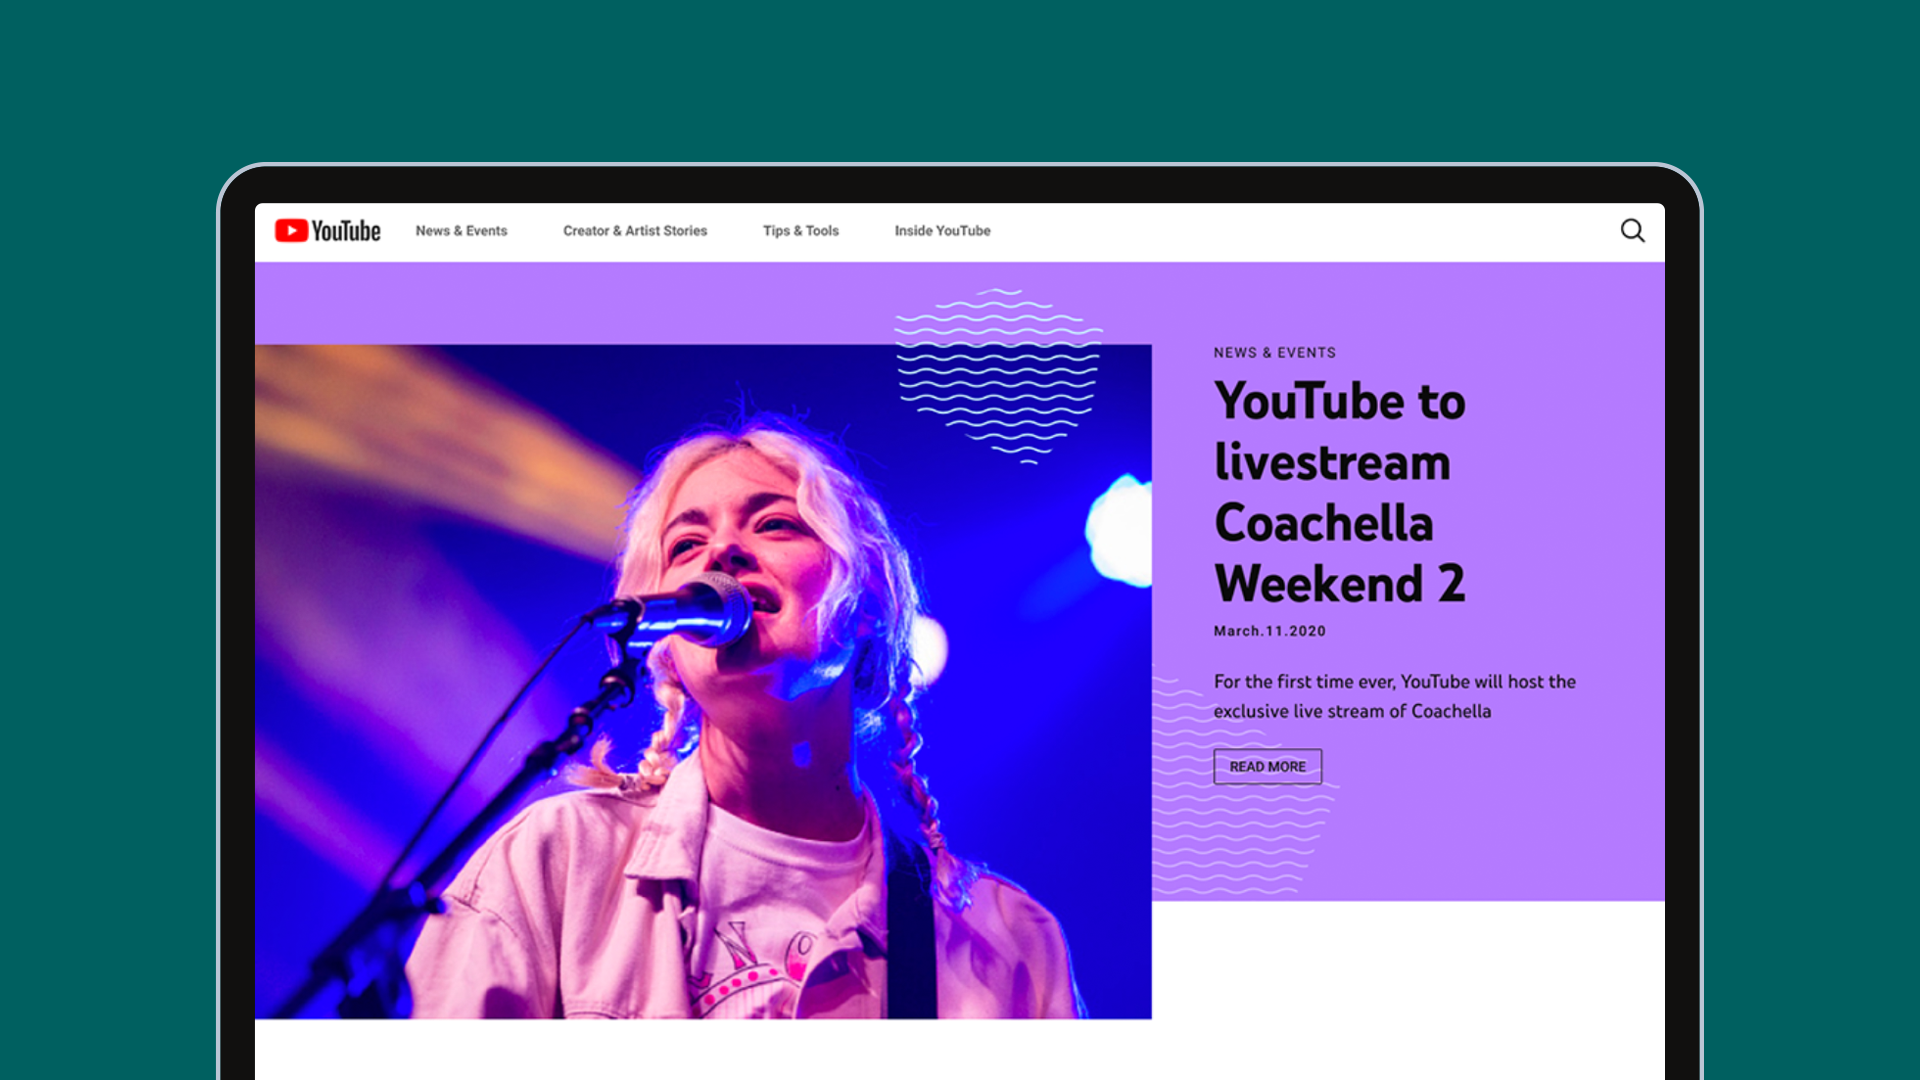
Task: Open News & Events menu
Action: 461,231
